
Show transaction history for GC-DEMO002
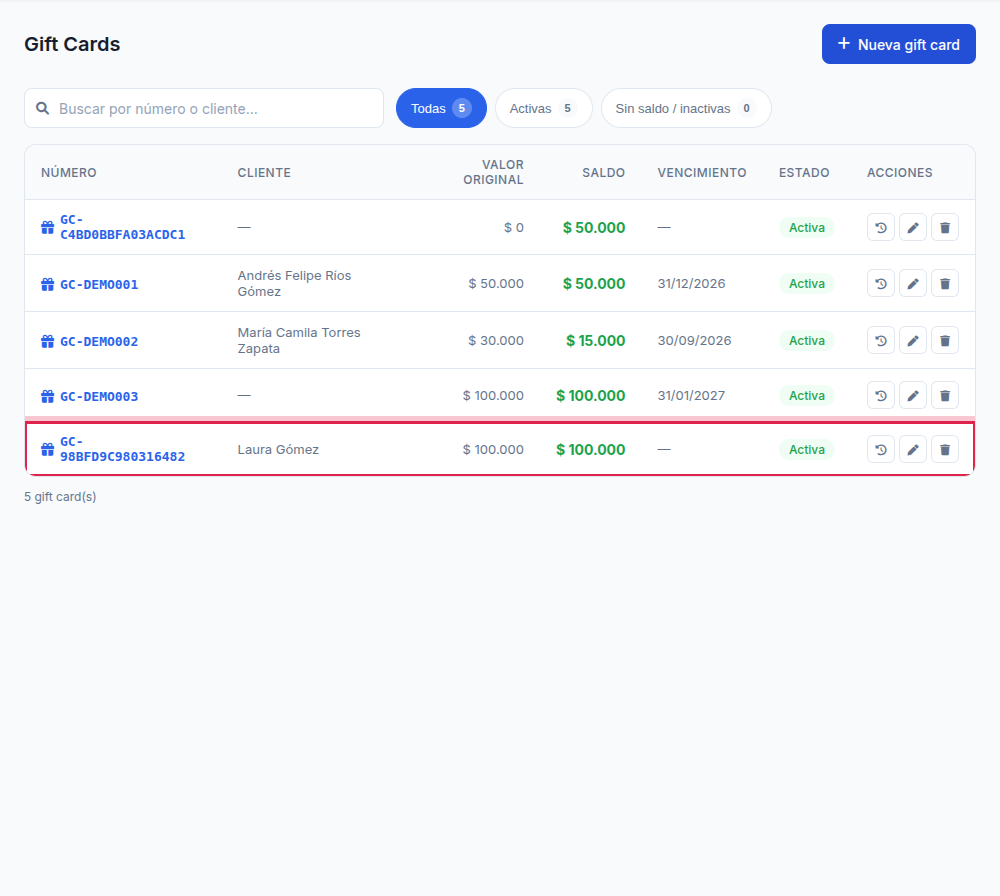tap(881, 341)
